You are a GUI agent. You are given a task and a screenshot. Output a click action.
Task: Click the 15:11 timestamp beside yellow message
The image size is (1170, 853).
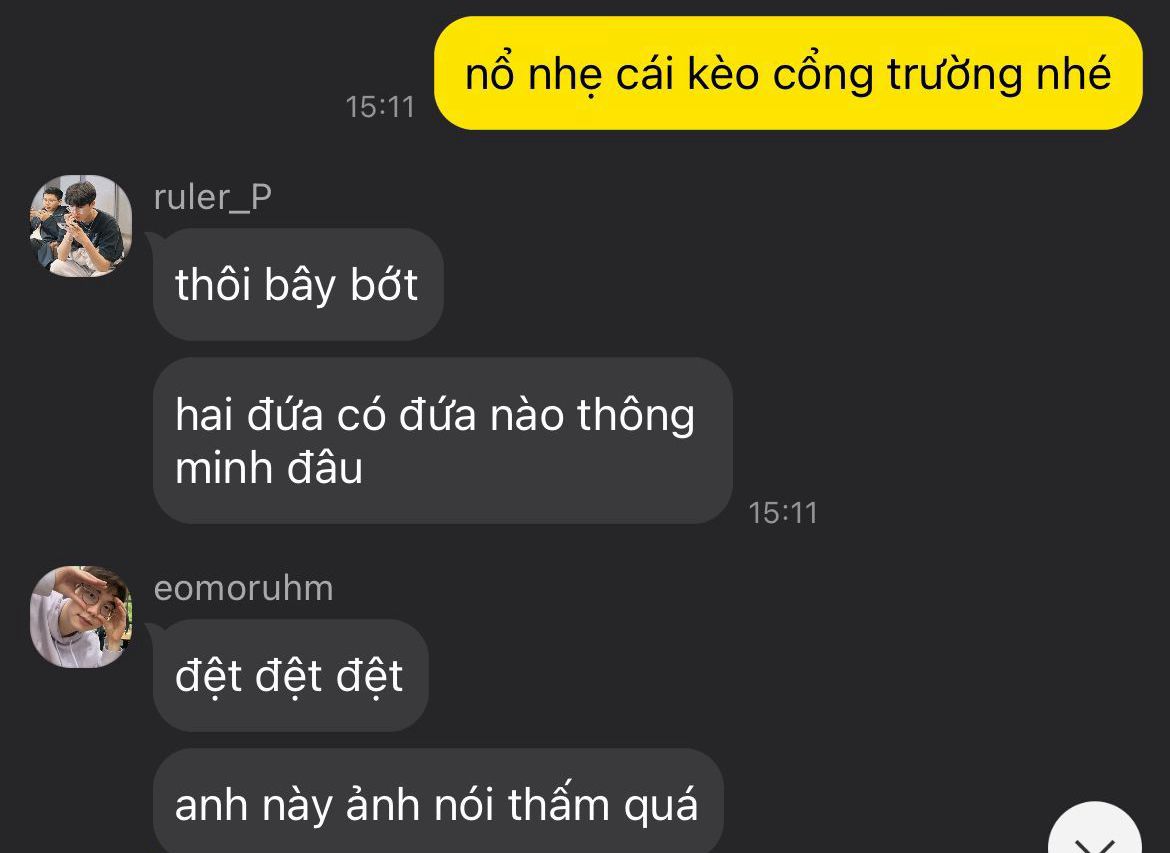[x=380, y=107]
